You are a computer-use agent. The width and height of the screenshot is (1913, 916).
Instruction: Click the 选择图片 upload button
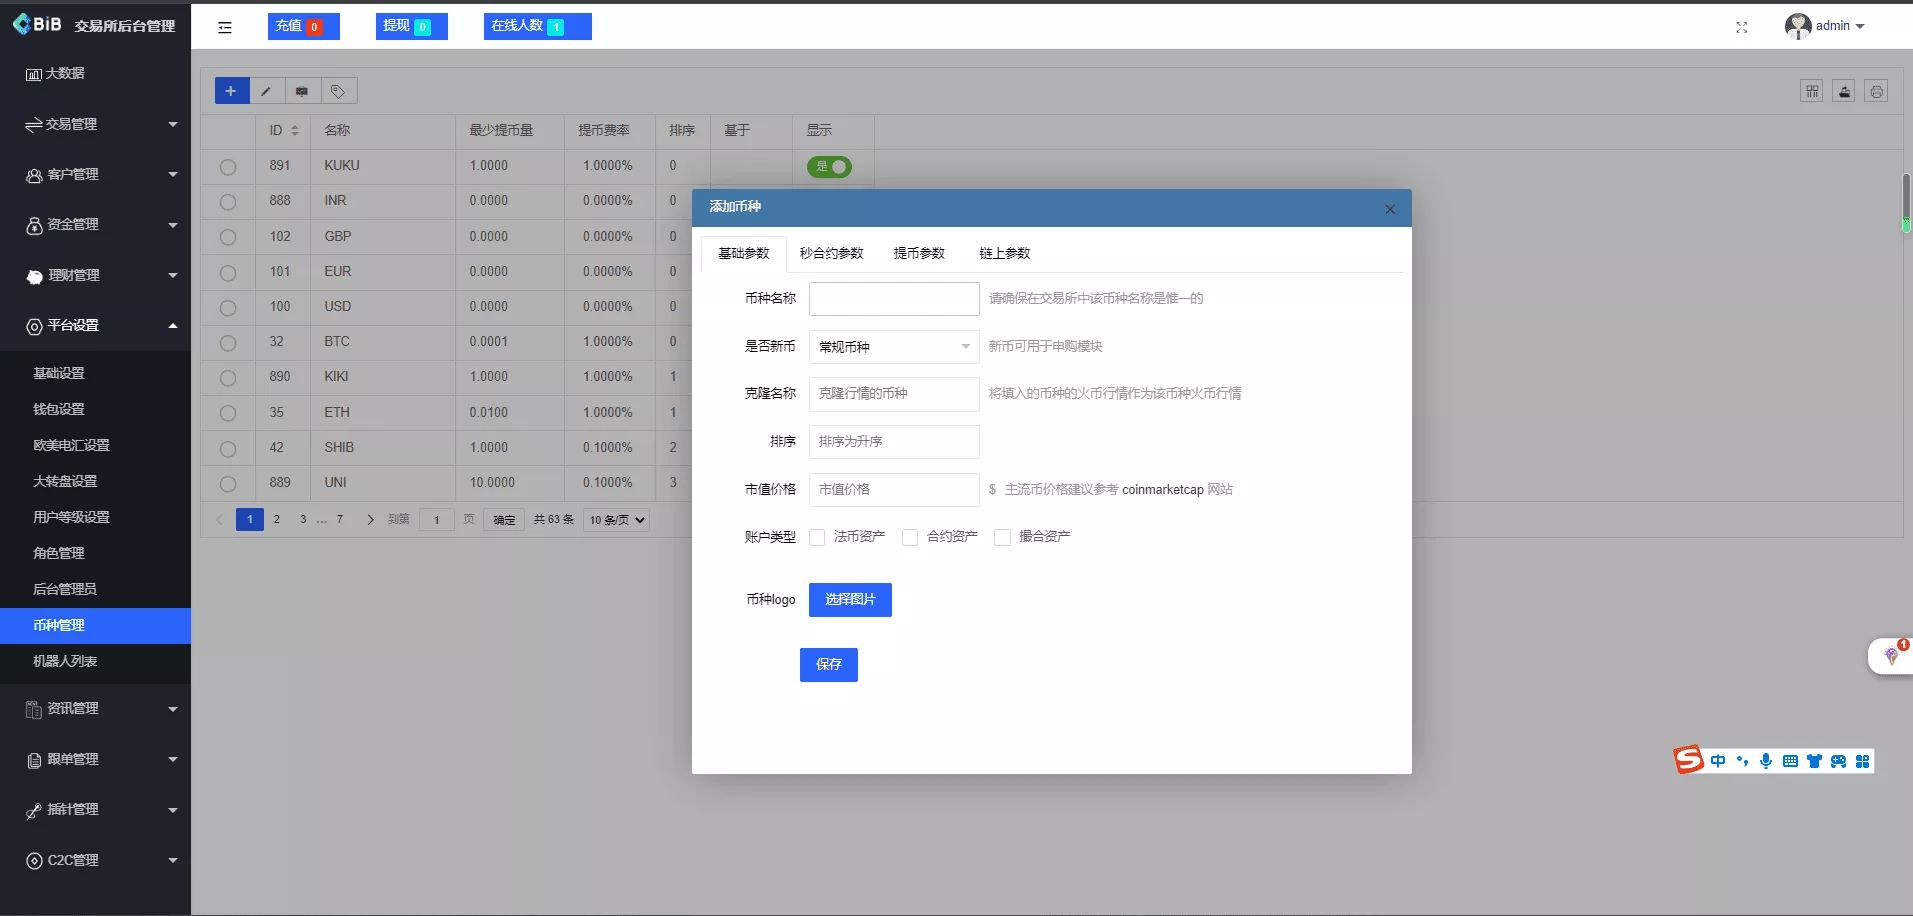[x=849, y=599]
